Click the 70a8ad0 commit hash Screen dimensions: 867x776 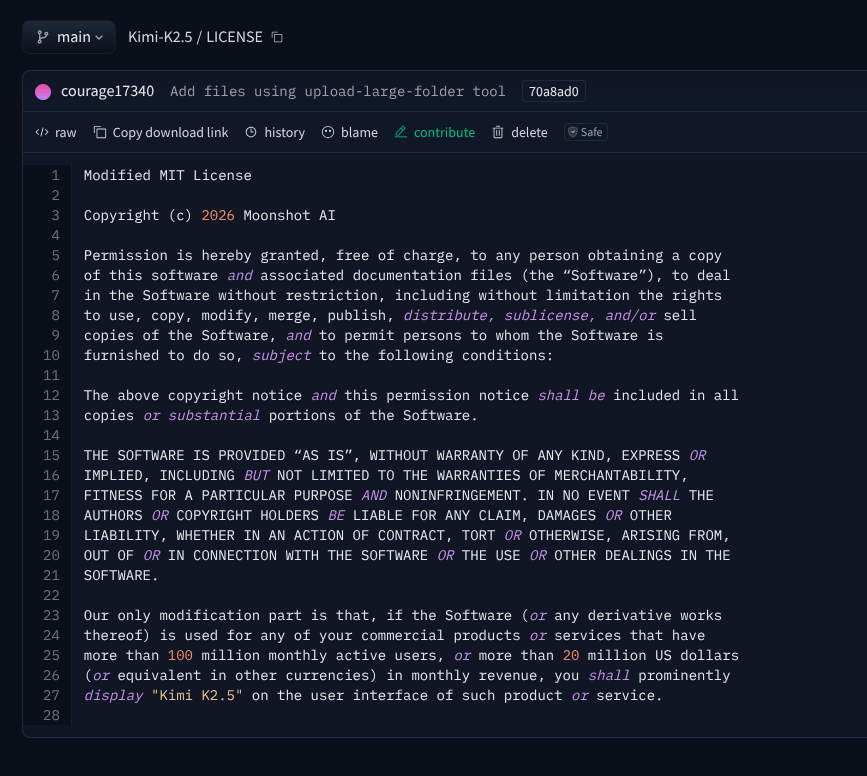[x=554, y=92]
